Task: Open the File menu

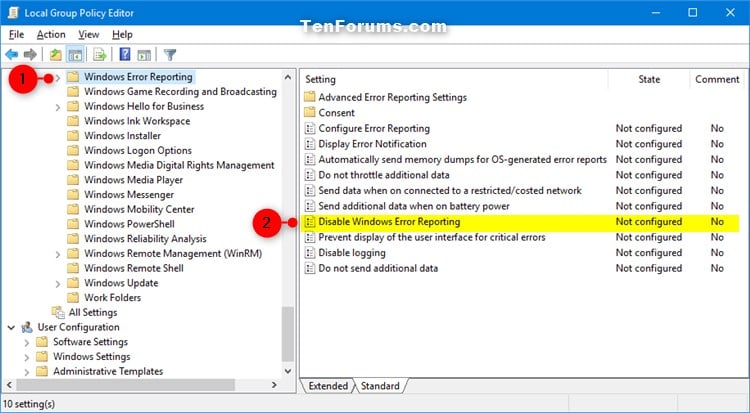Action: pos(16,34)
